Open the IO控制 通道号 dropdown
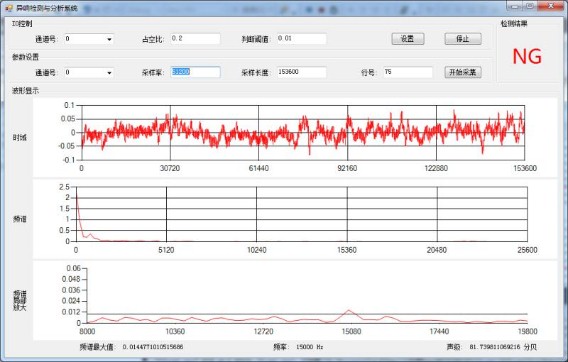This screenshot has height=362, width=568. (x=89, y=39)
